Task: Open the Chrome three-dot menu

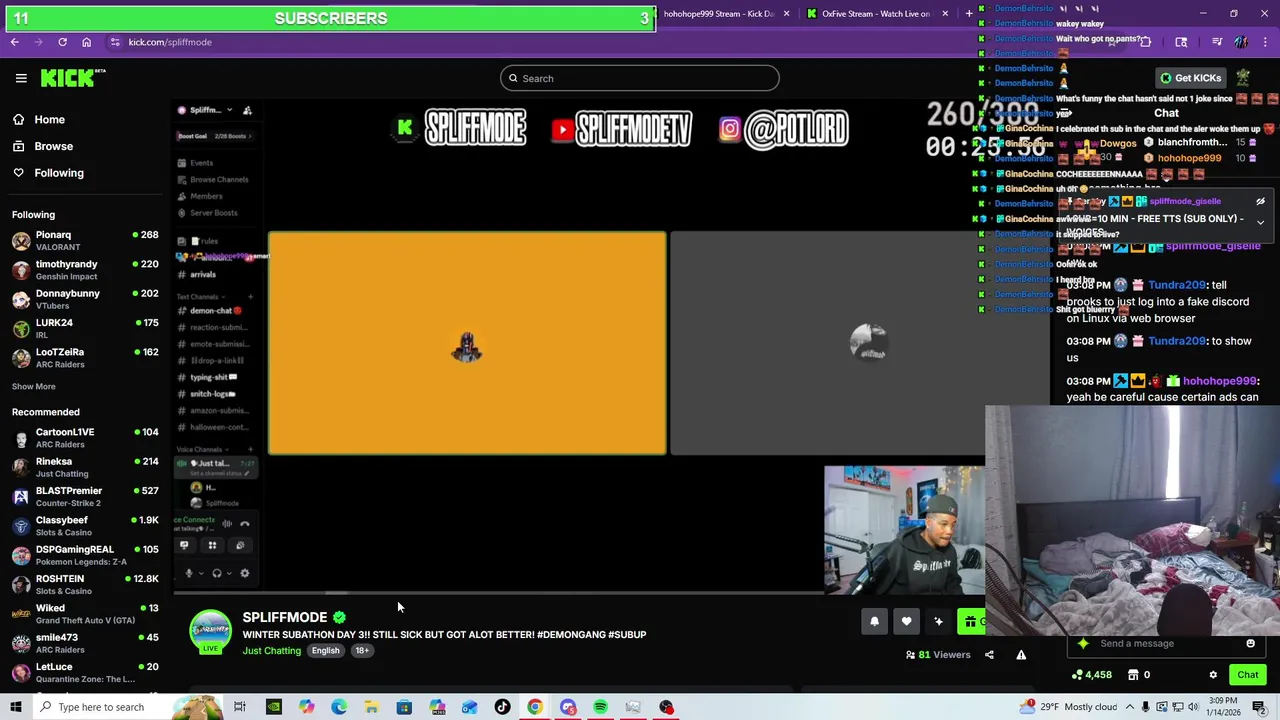Action: click(x=1263, y=42)
